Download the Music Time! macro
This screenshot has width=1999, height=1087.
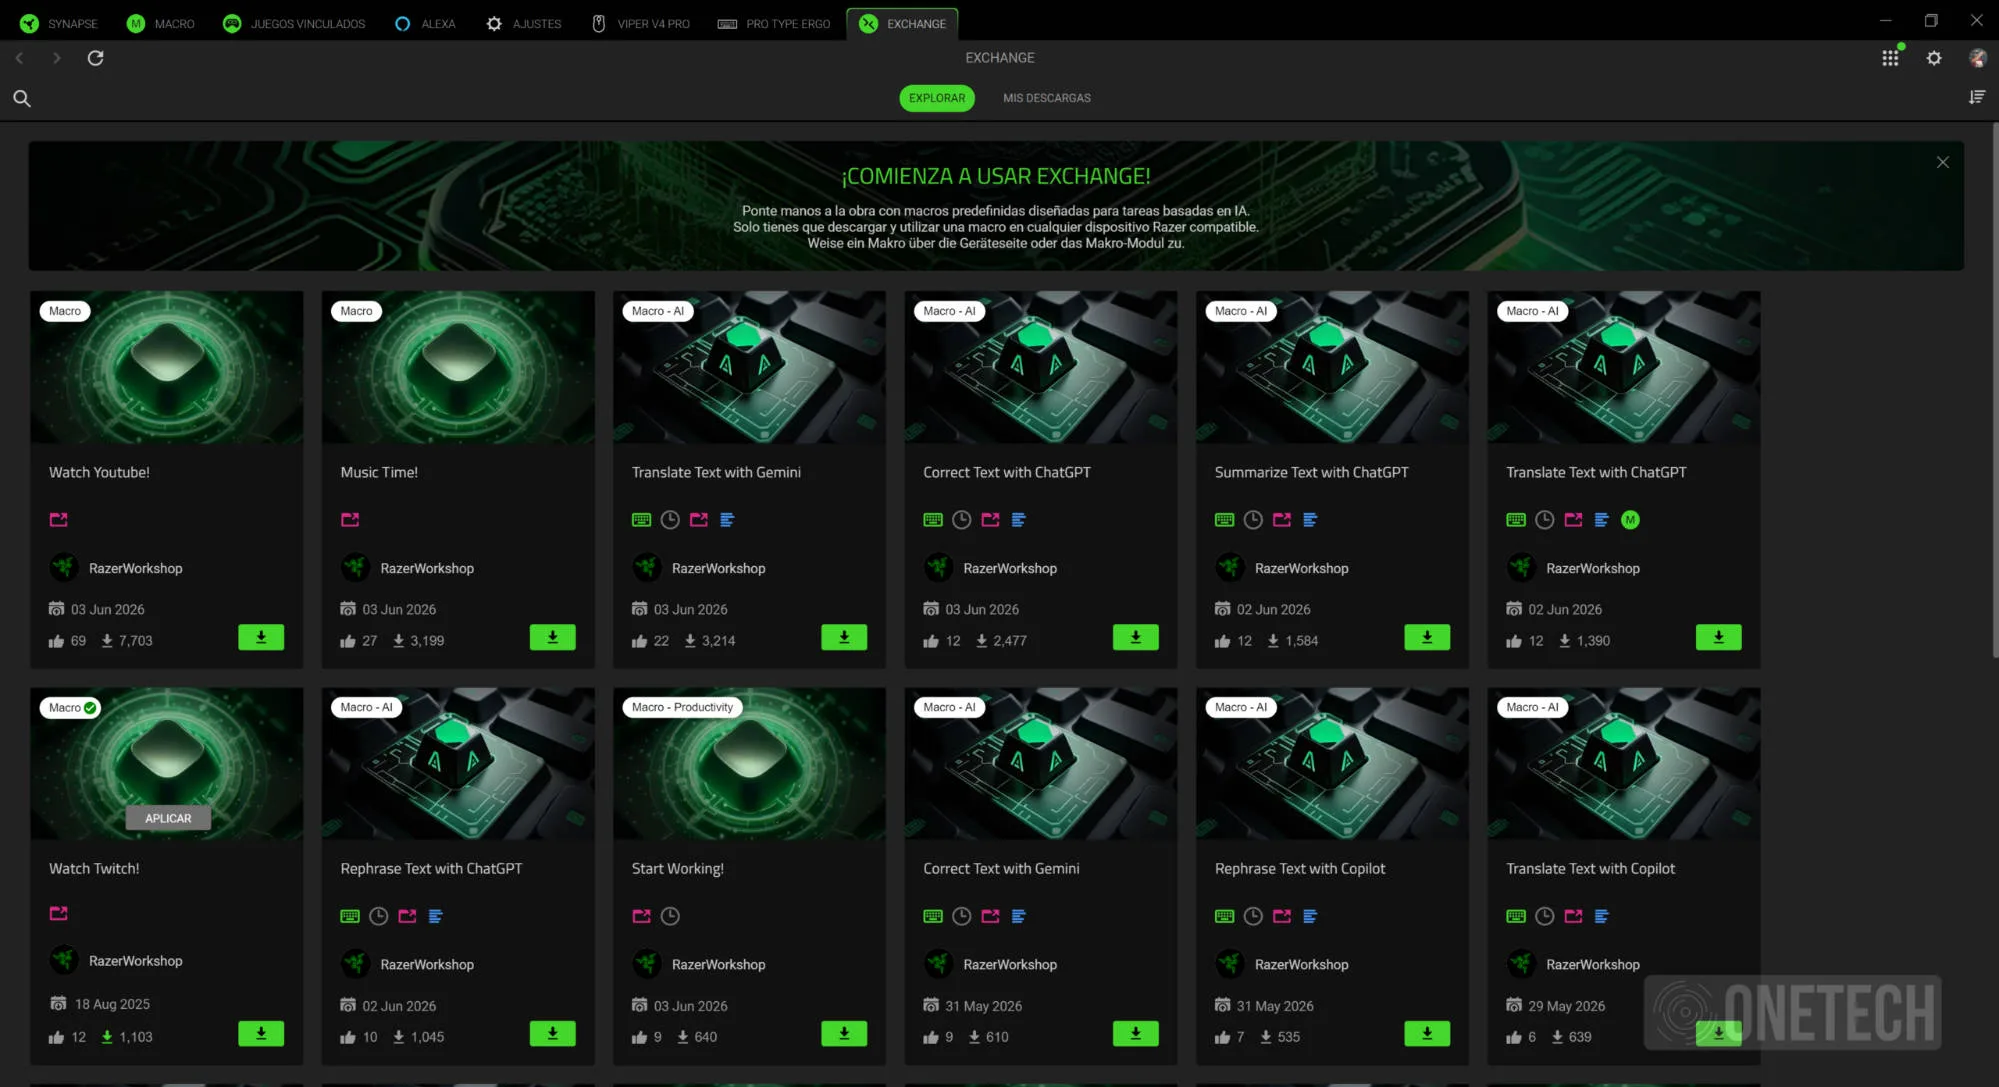(x=552, y=637)
